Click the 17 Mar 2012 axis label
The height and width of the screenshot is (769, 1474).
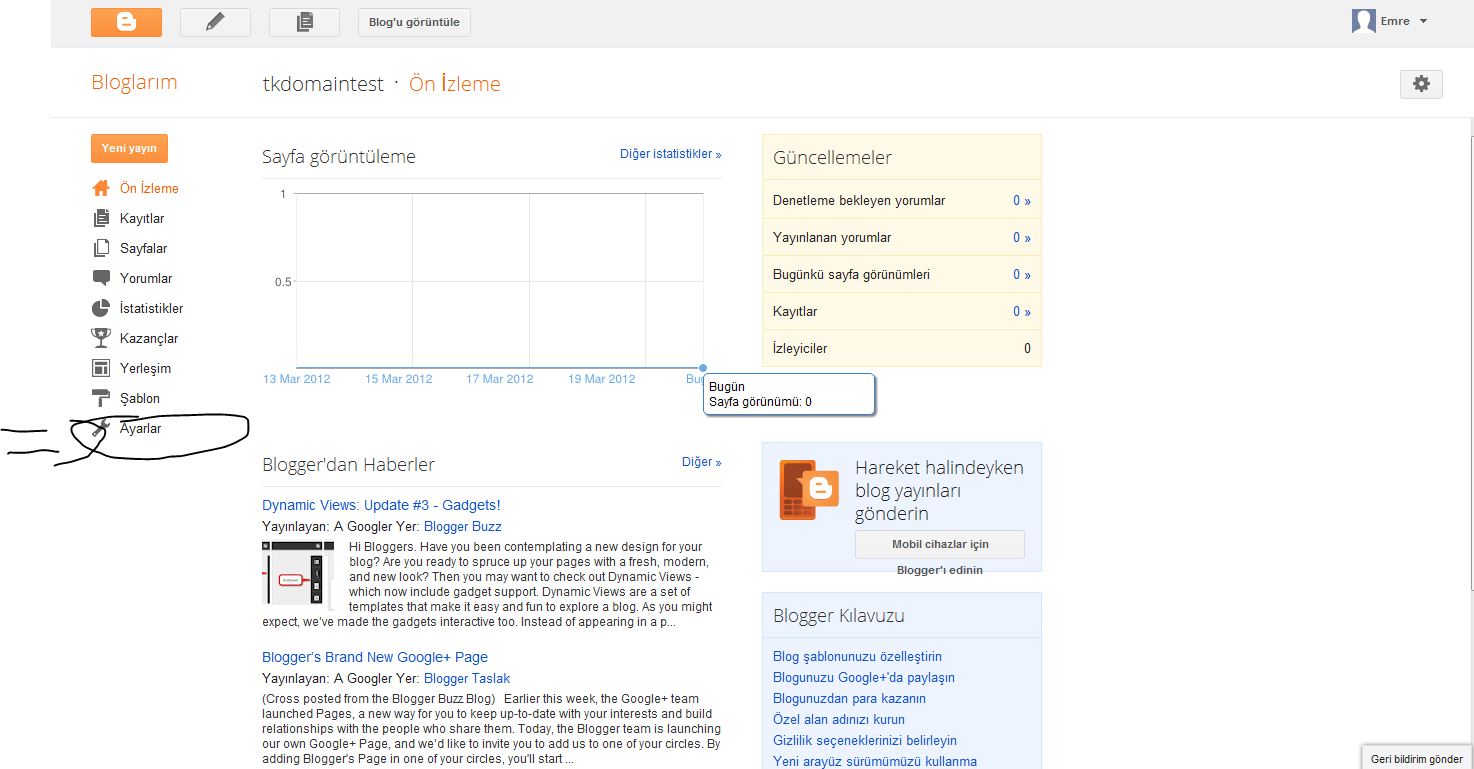pos(500,379)
